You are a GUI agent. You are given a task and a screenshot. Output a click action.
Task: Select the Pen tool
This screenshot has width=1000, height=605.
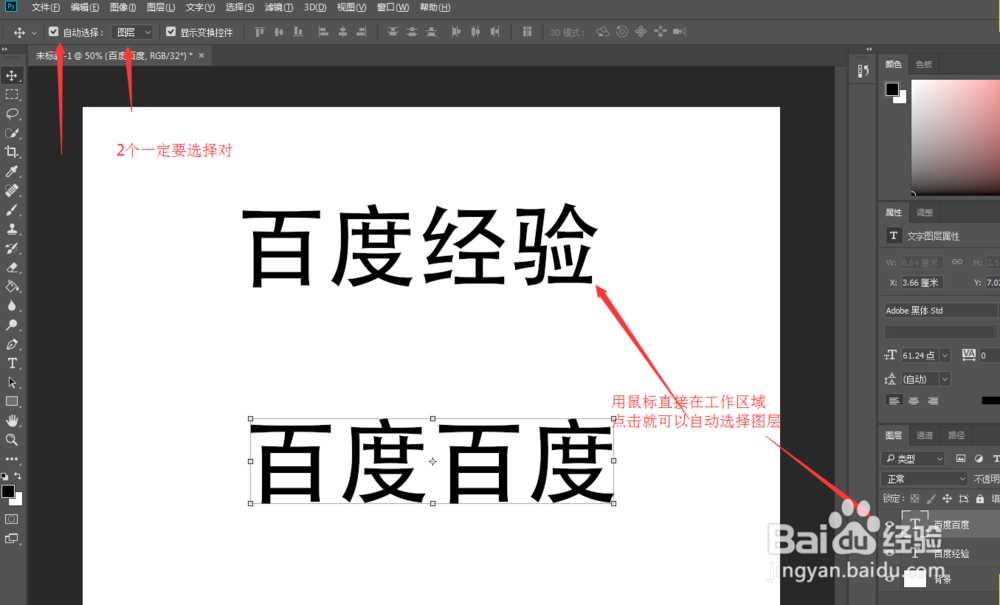[x=11, y=344]
